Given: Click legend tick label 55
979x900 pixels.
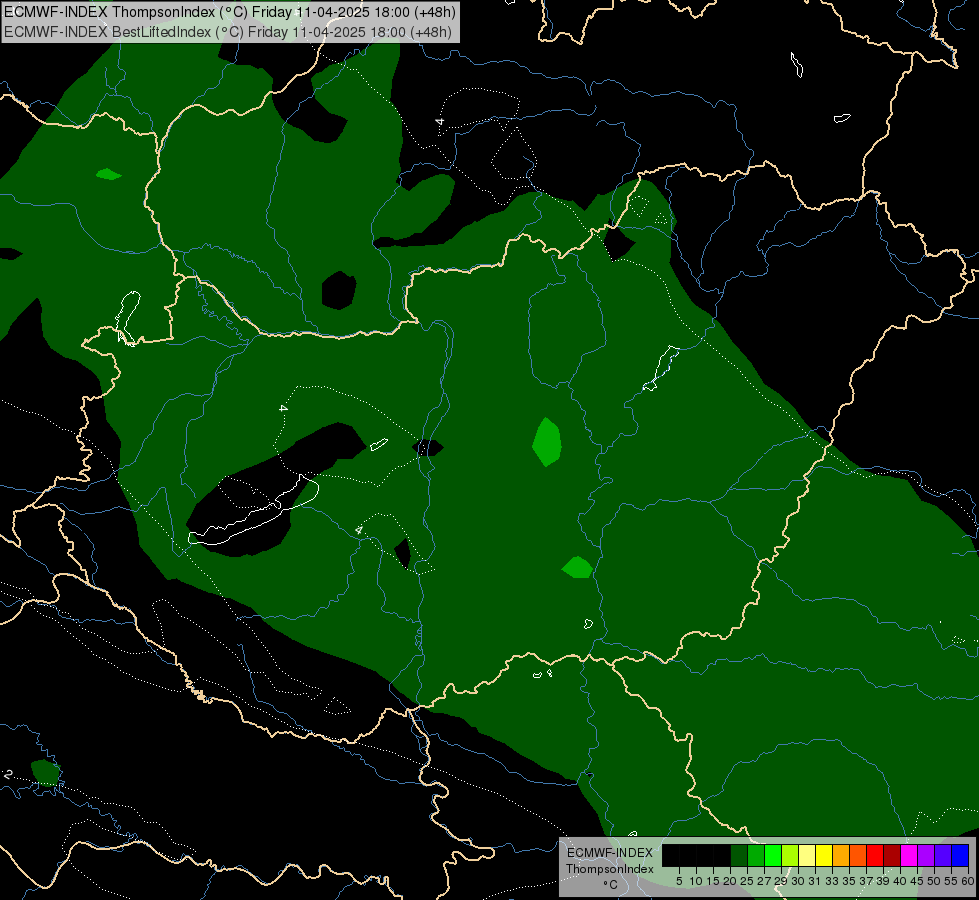Looking at the screenshot, I should (951, 881).
